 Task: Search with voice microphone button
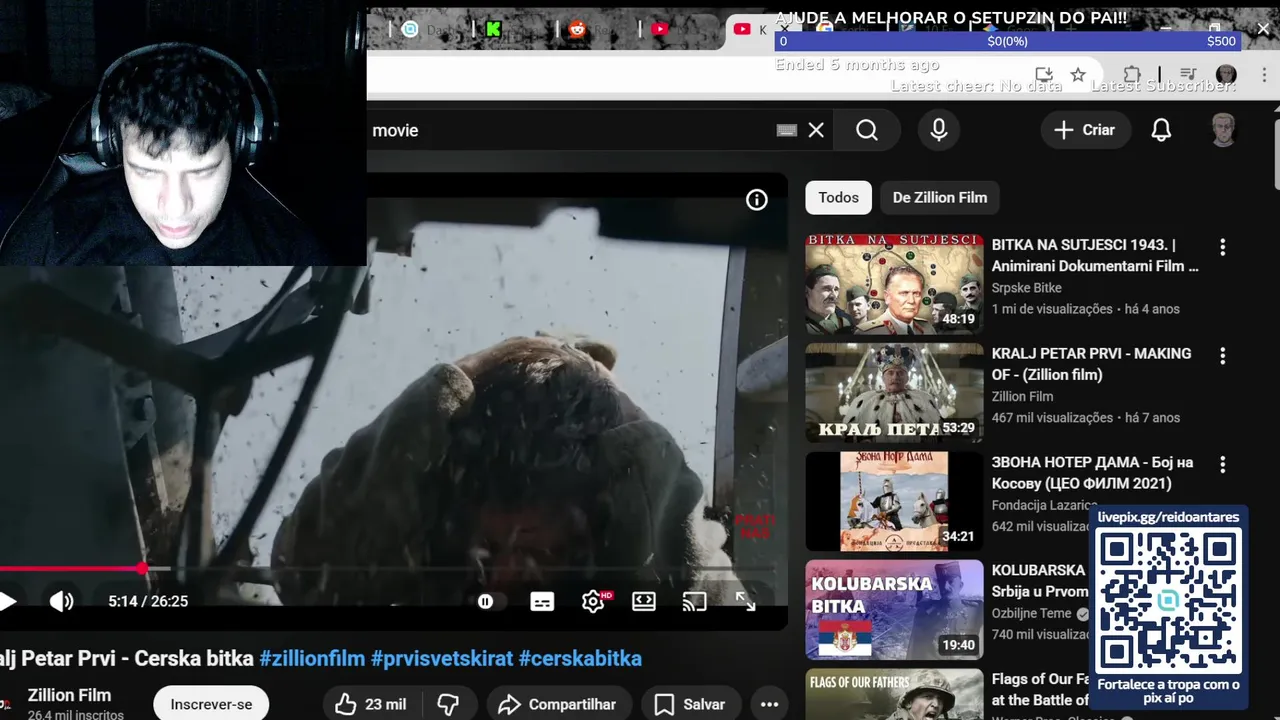pos(939,130)
